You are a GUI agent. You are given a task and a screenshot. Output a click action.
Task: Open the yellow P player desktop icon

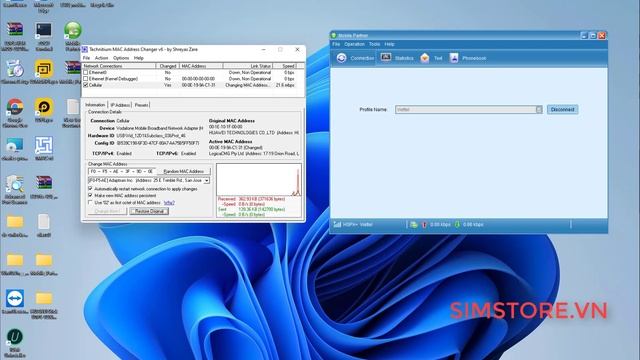click(44, 107)
